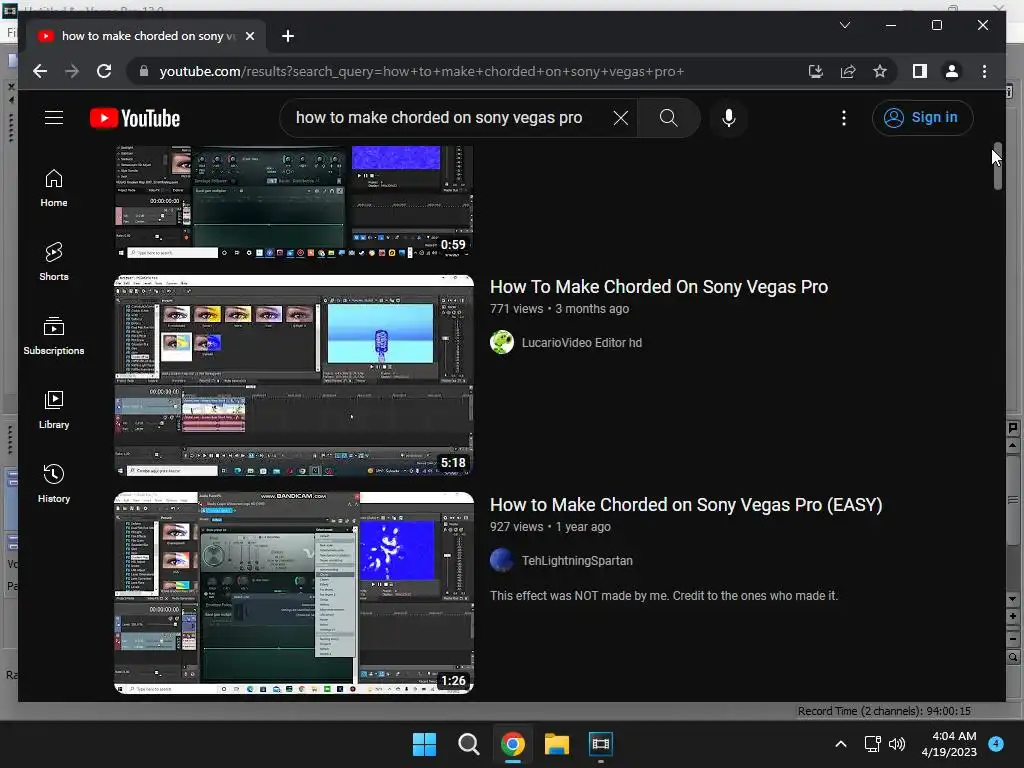Clear the search query with X
1024x768 pixels.
620,118
